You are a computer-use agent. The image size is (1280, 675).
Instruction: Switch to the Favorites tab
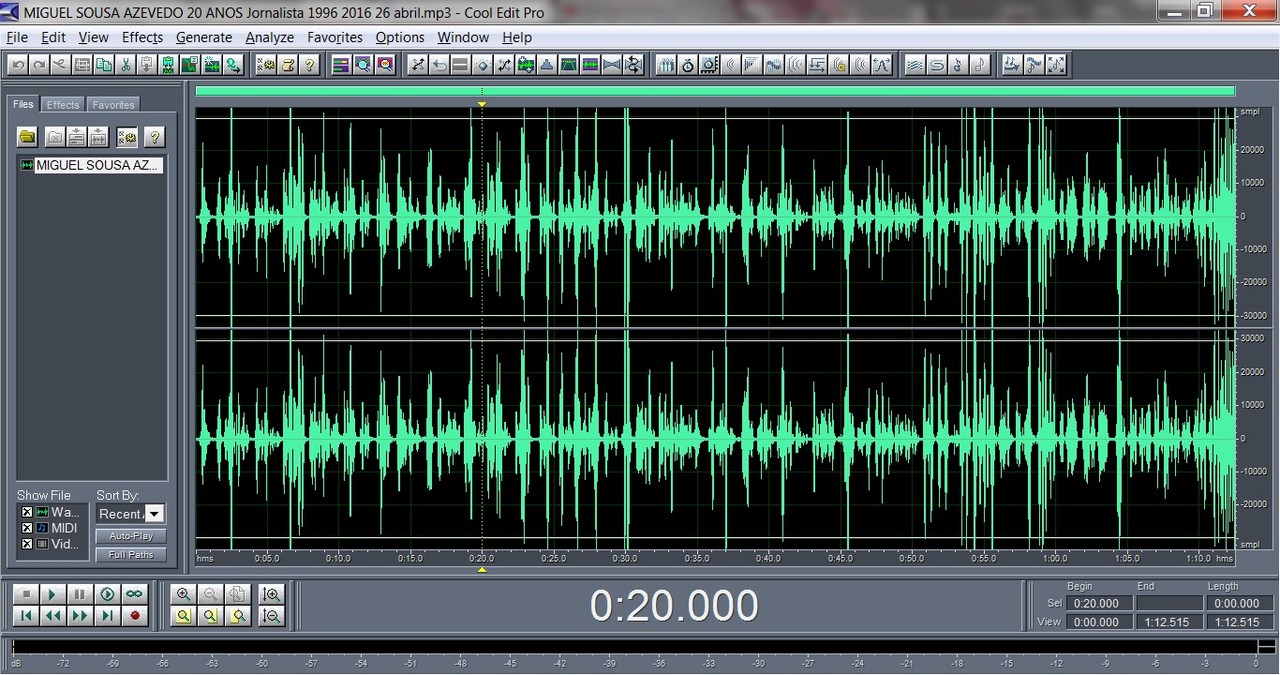point(113,105)
